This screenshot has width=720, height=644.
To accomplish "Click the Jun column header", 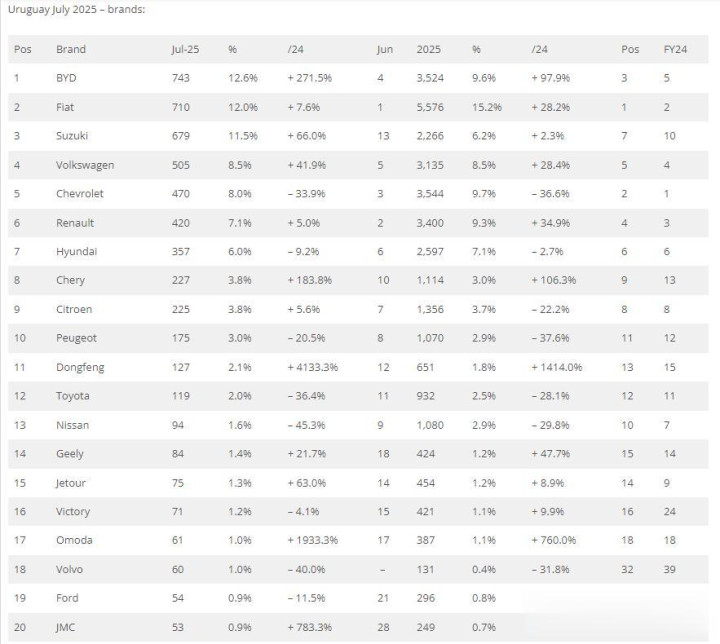I will coord(385,49).
